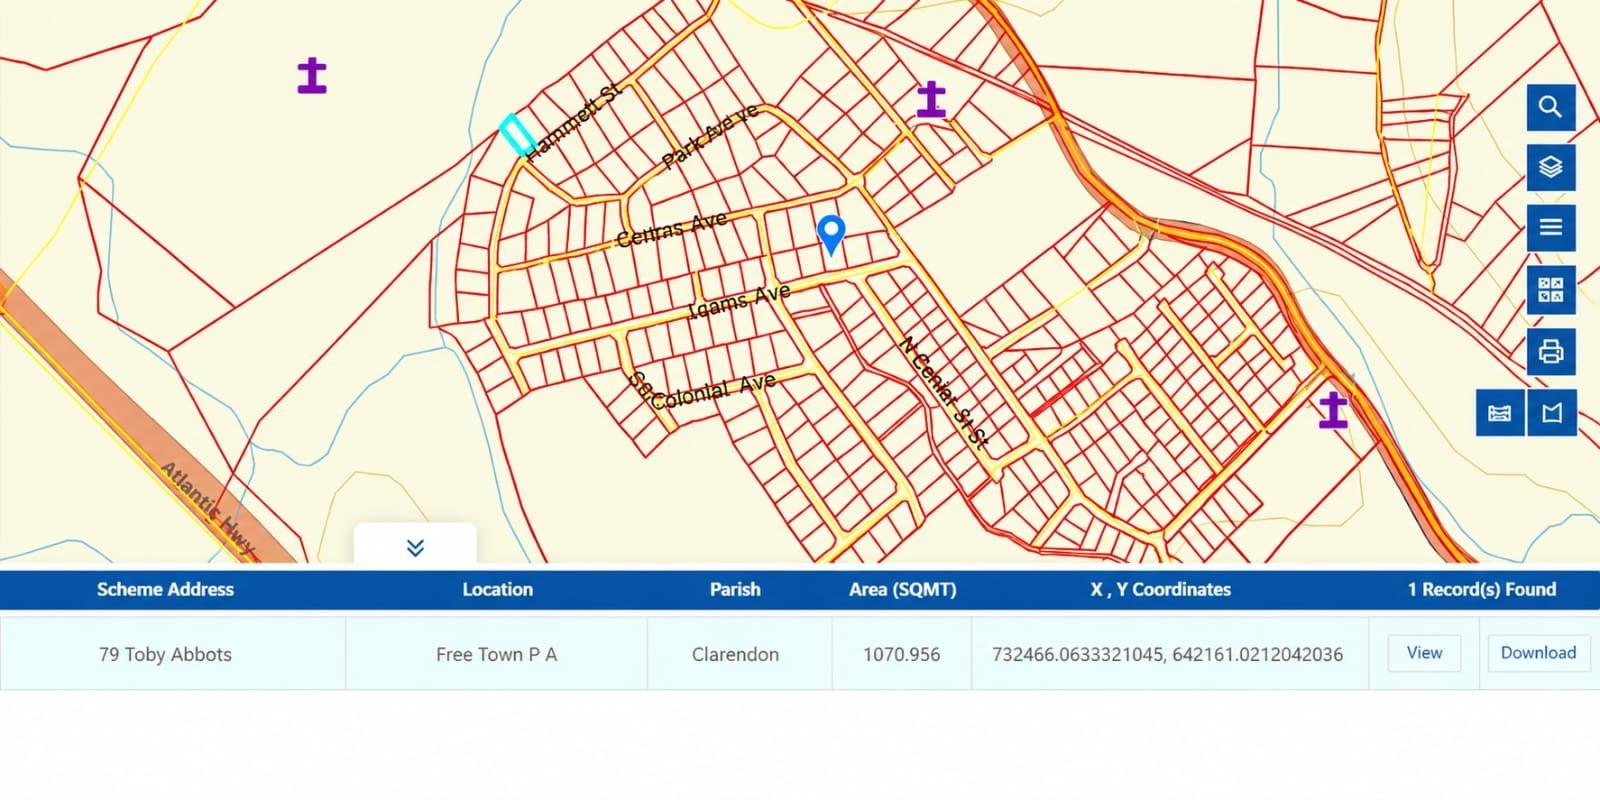Download the 79 Toby Abbots record

1538,653
